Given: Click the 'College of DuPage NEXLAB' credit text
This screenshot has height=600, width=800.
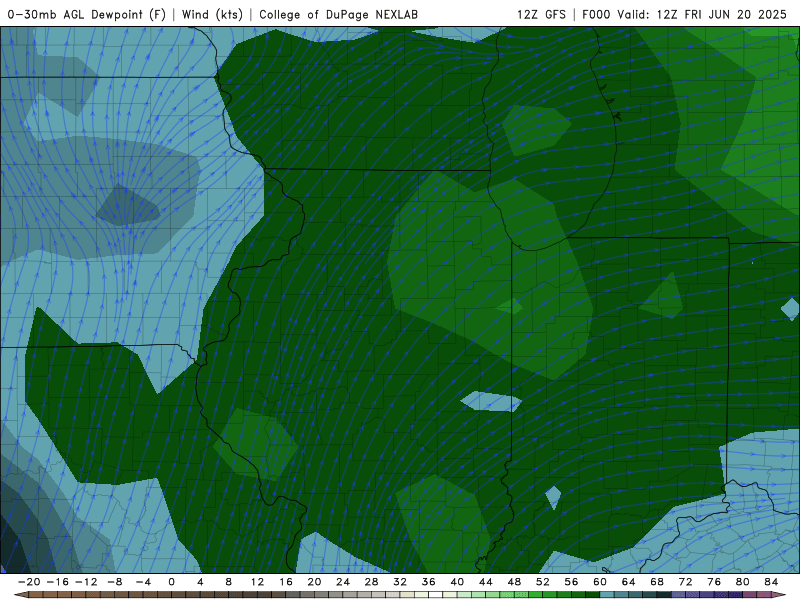Looking at the screenshot, I should point(338,14).
